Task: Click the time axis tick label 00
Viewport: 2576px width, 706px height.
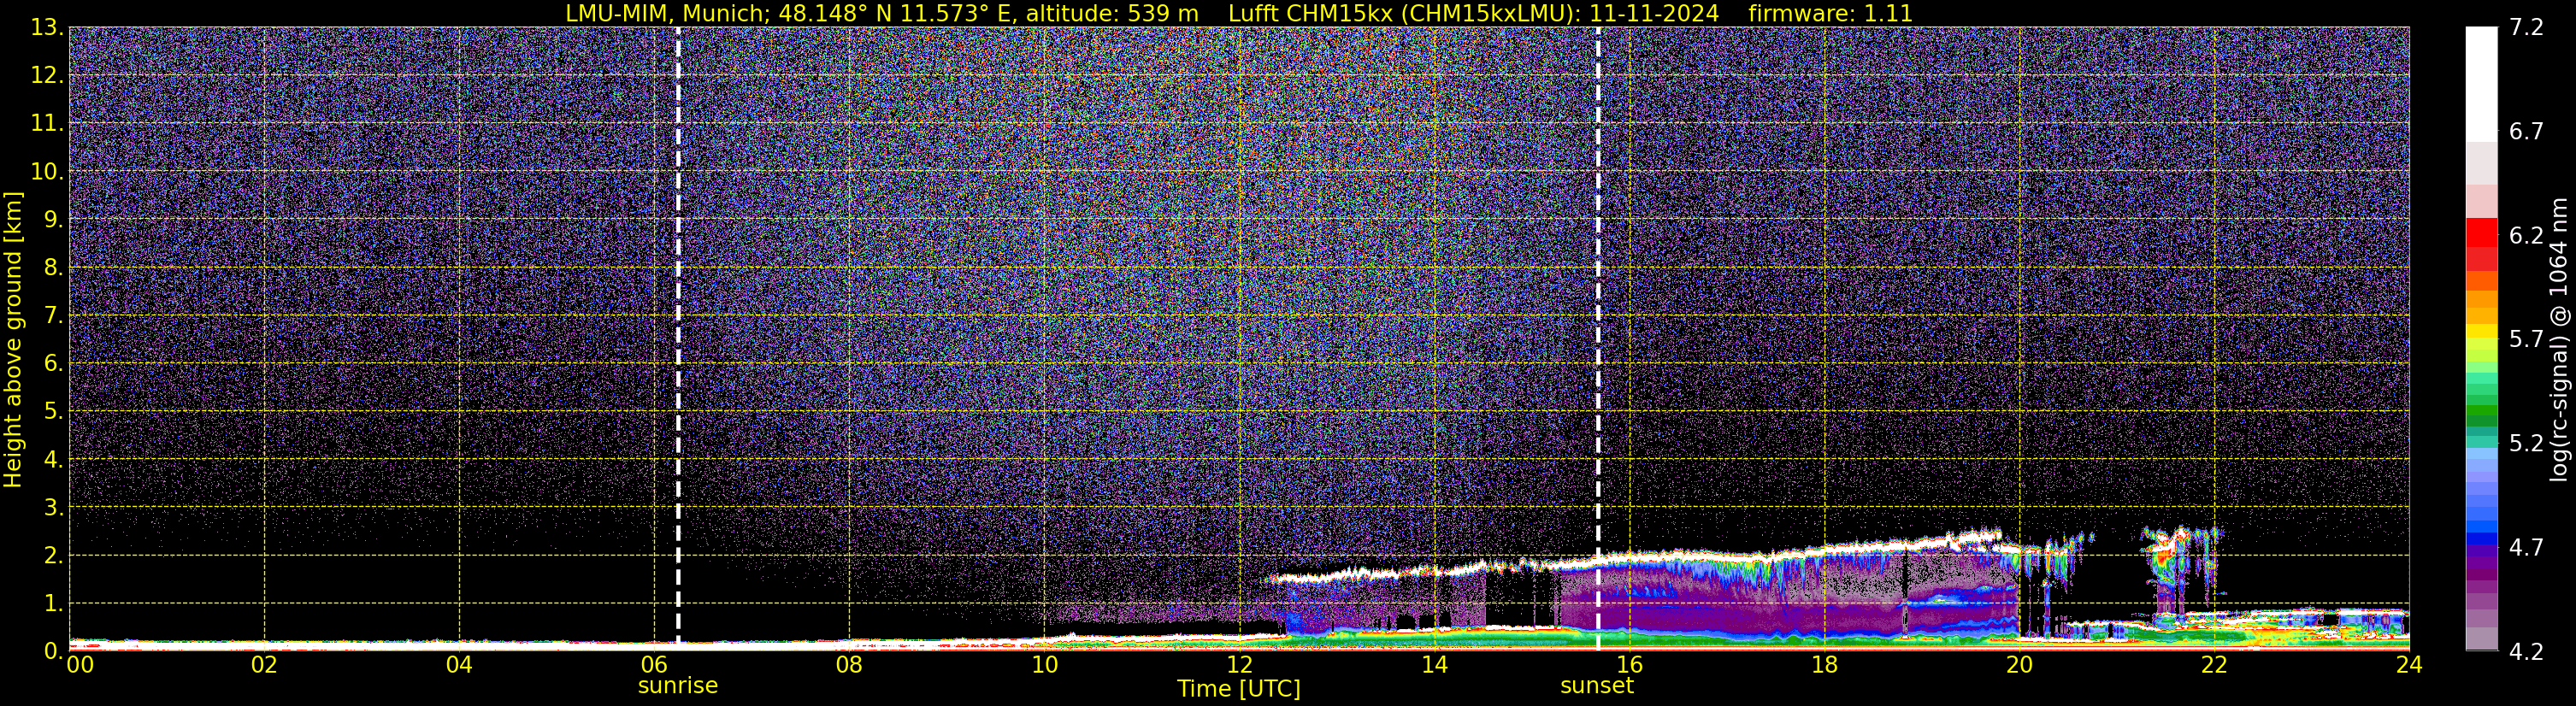Action: click(80, 665)
